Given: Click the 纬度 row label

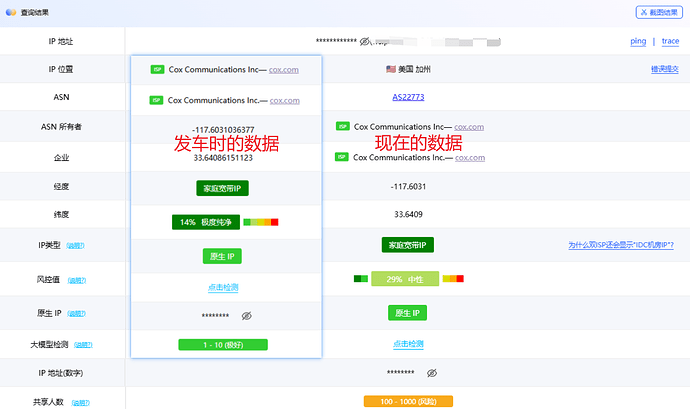Looking at the screenshot, I should click(61, 214).
